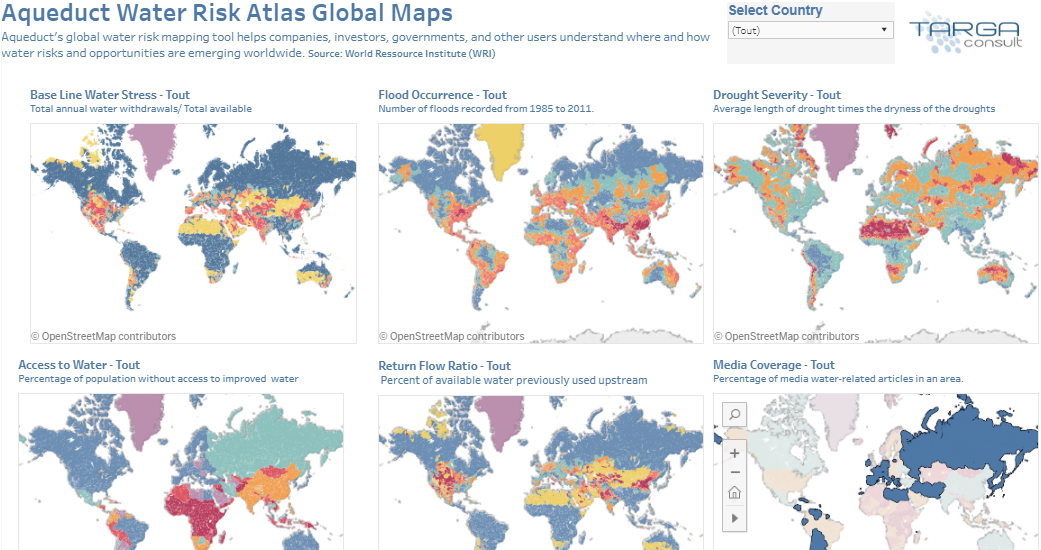
Task: Click the map search magnifier icon
Action: point(734,414)
